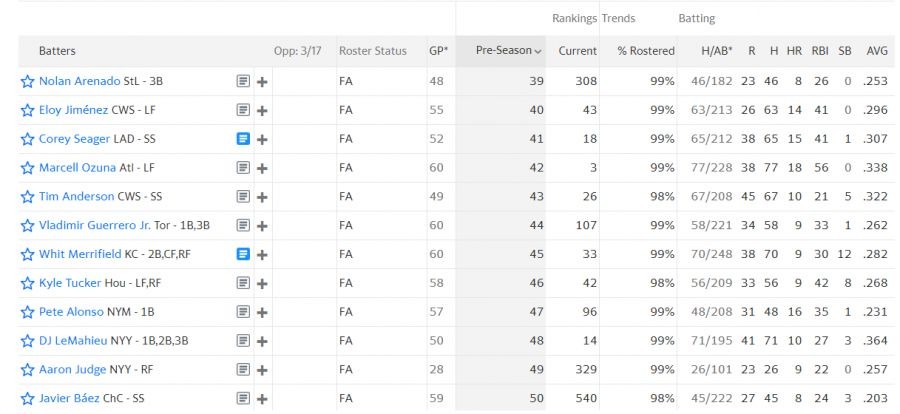Image resolution: width=900 pixels, height=414 pixels.
Task: Sort by Pre-Season ranking column
Action: [508, 51]
